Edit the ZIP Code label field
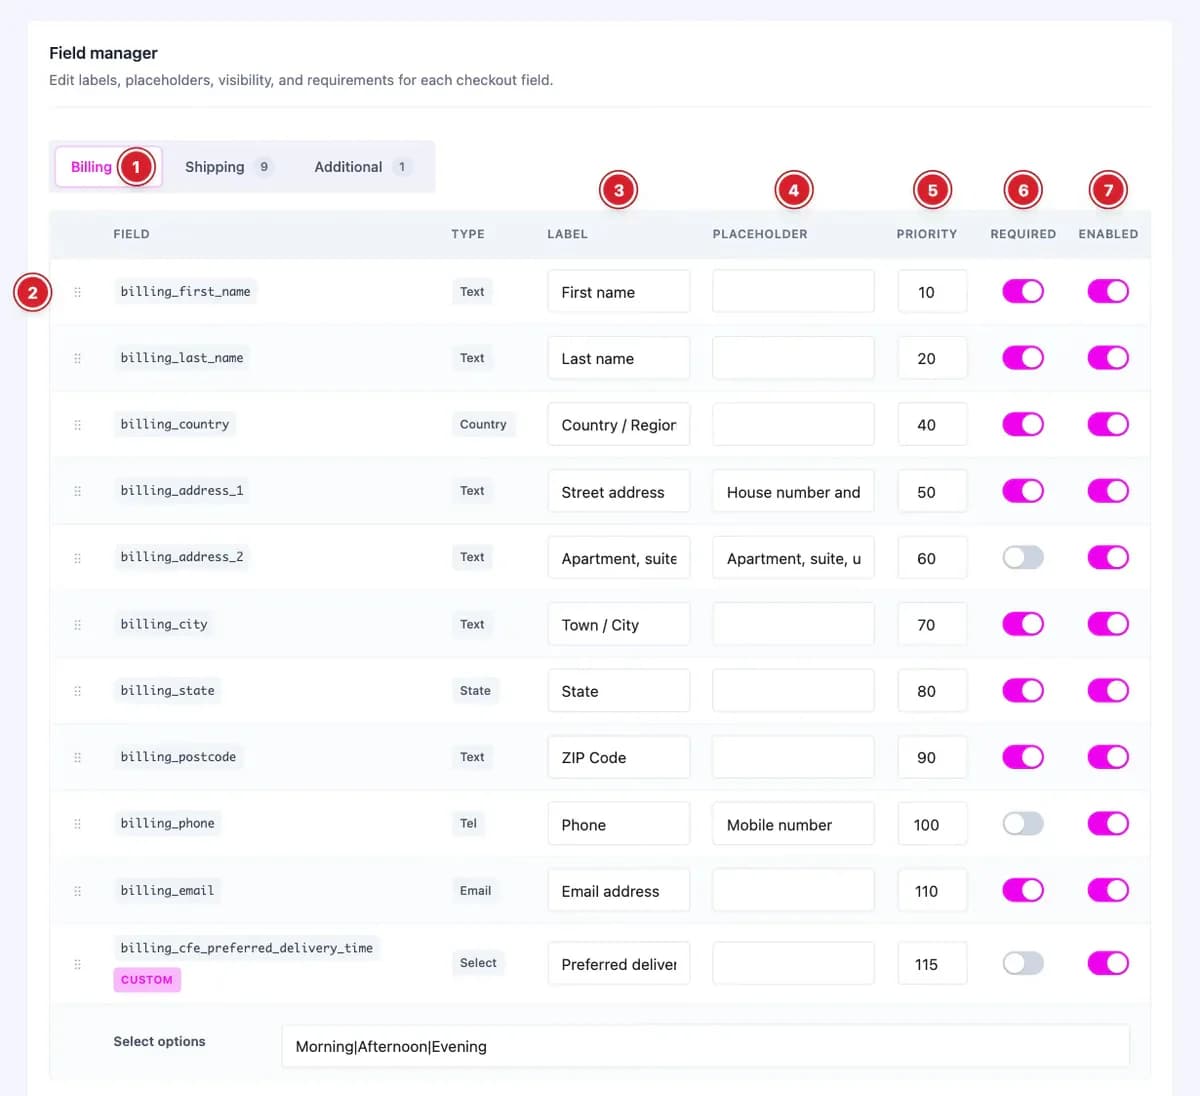Image resolution: width=1200 pixels, height=1096 pixels. point(619,758)
